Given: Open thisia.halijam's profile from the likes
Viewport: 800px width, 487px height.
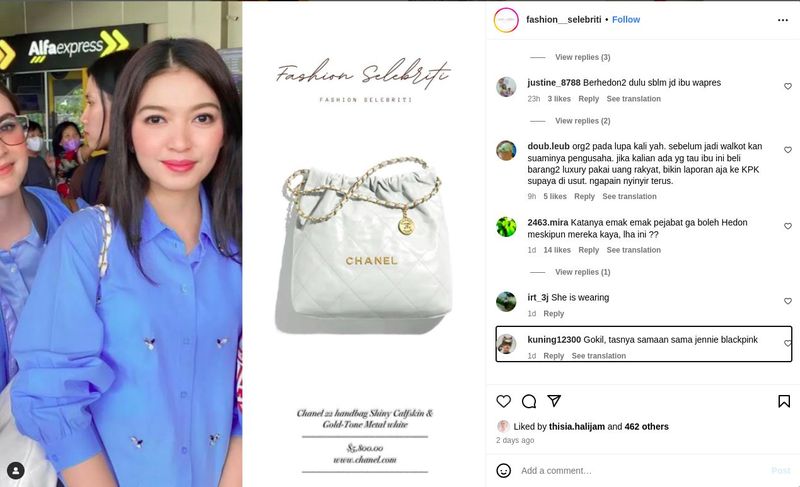Looking at the screenshot, I should click(x=577, y=426).
